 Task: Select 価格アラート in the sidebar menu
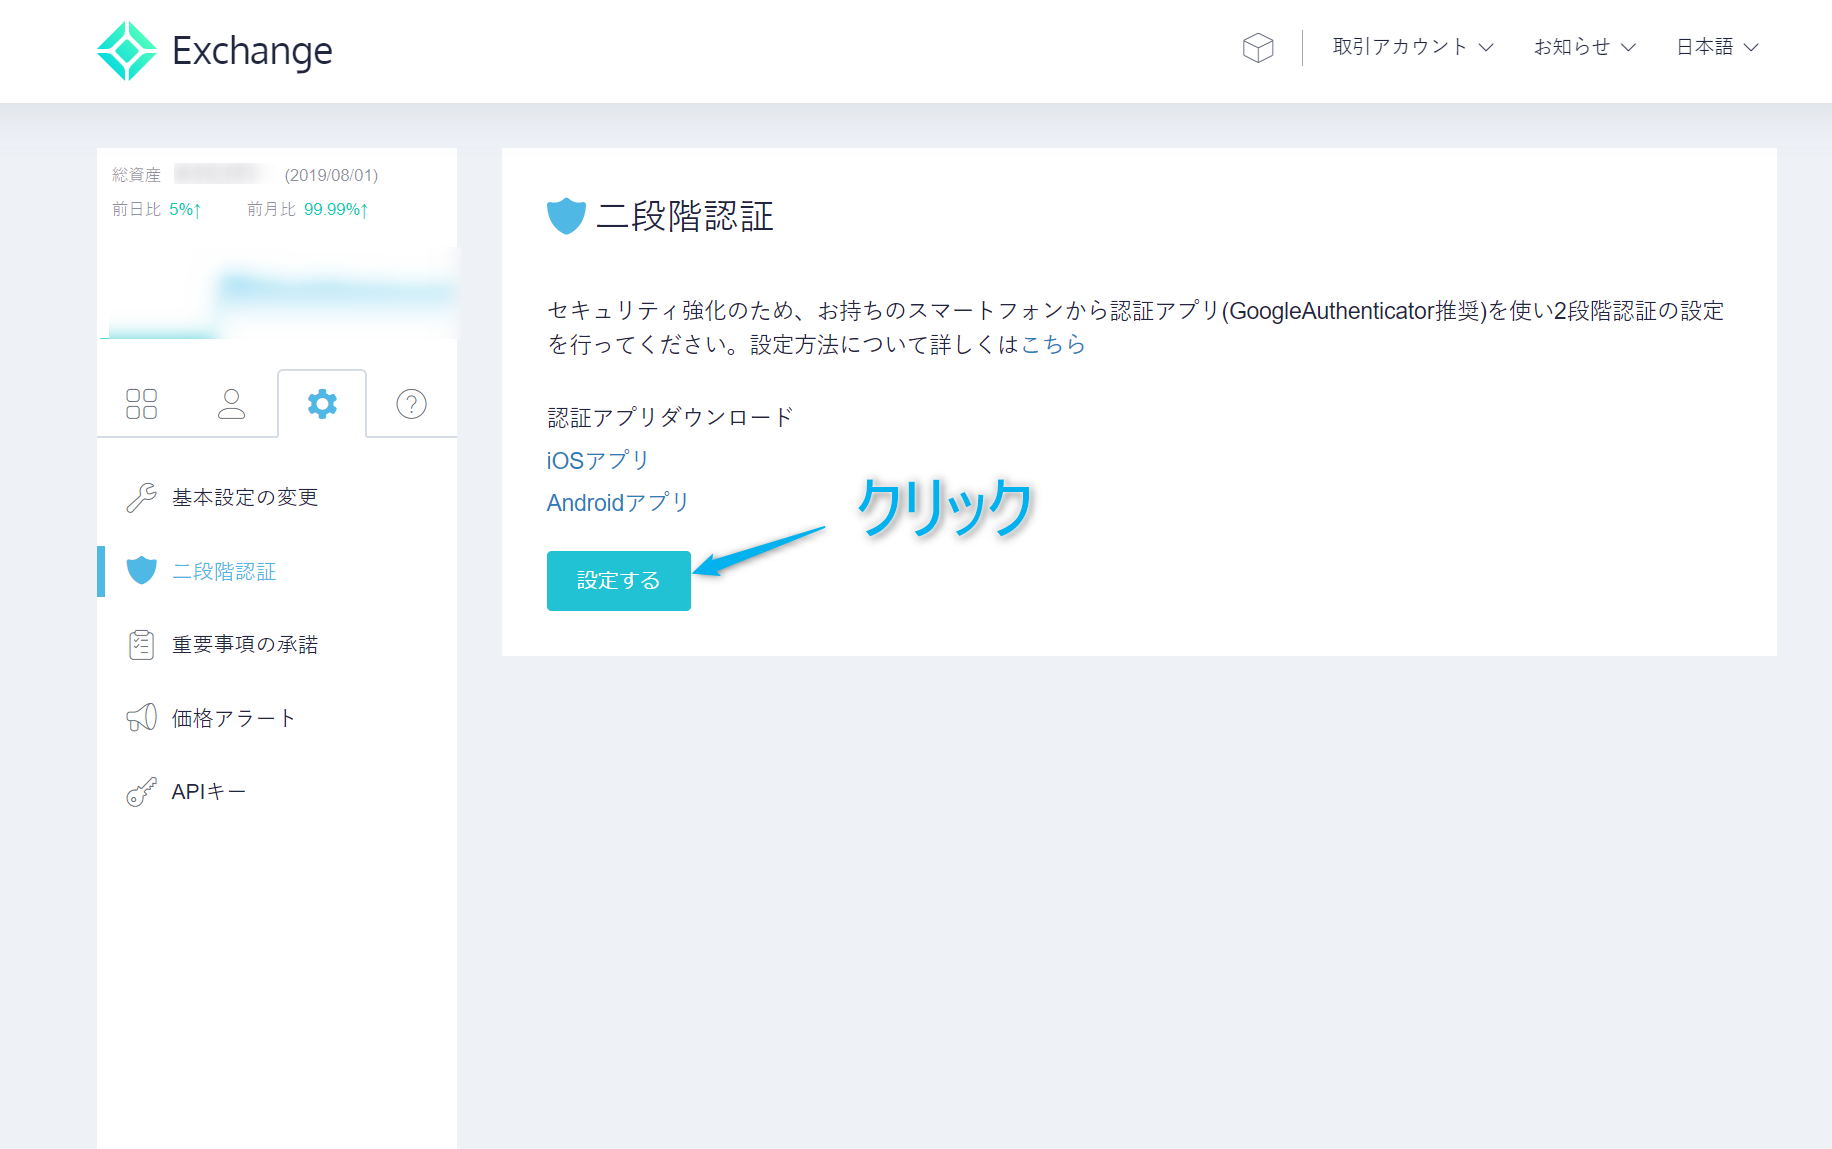232,717
